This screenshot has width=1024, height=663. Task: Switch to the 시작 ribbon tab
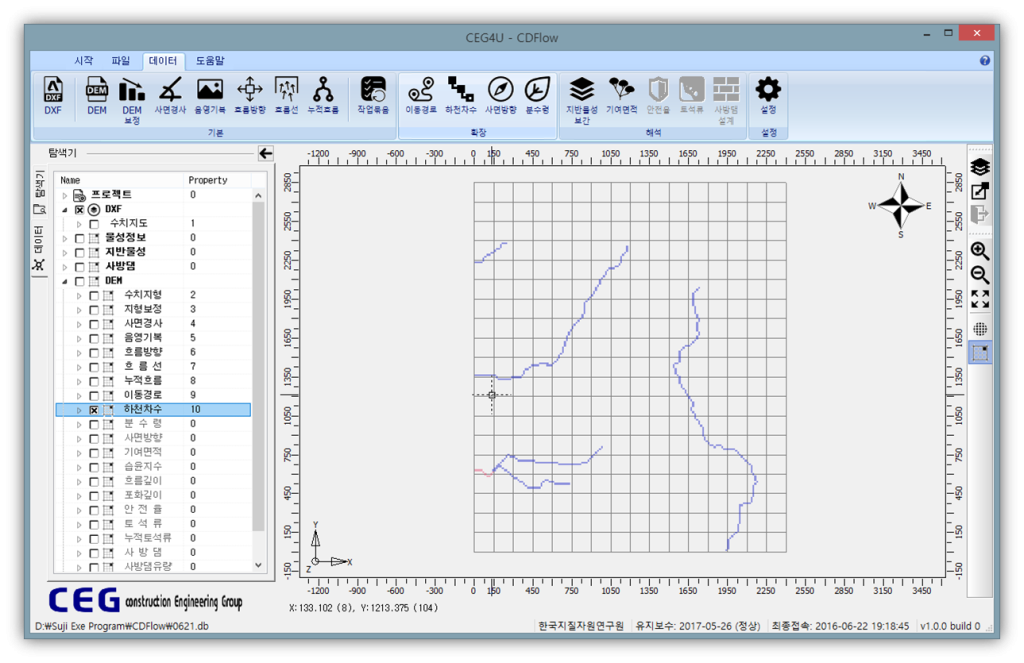[84, 61]
